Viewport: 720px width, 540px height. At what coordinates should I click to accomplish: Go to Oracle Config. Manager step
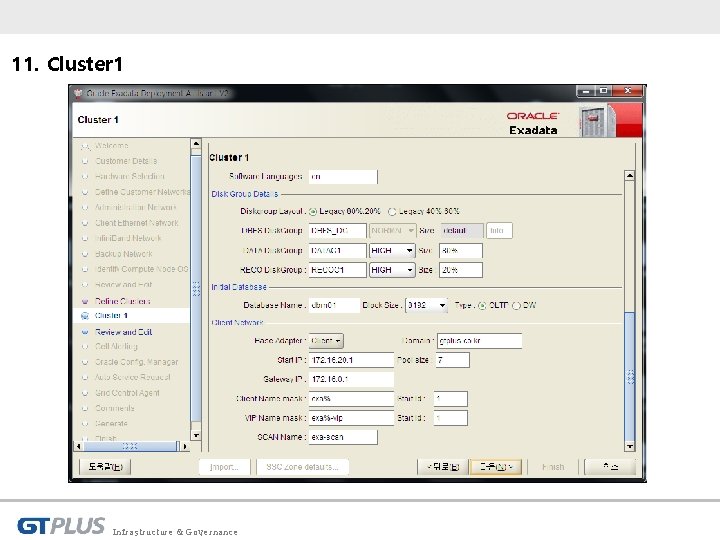click(136, 362)
